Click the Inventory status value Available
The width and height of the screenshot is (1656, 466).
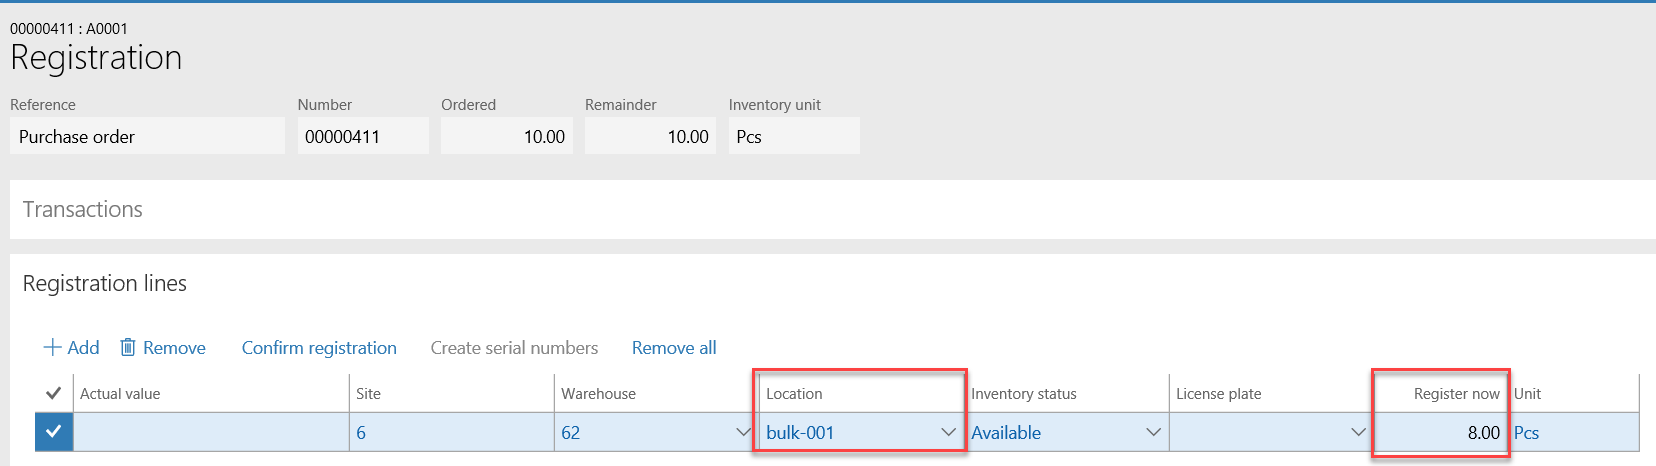(1006, 432)
